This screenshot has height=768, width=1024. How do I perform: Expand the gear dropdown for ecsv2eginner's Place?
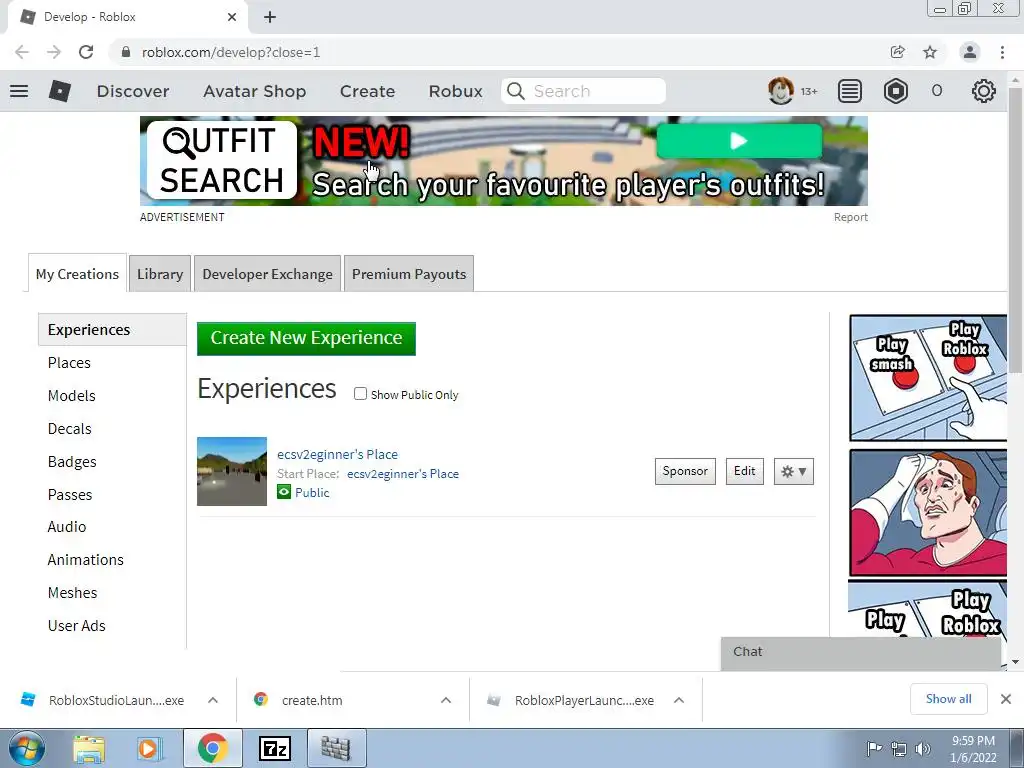tap(793, 472)
